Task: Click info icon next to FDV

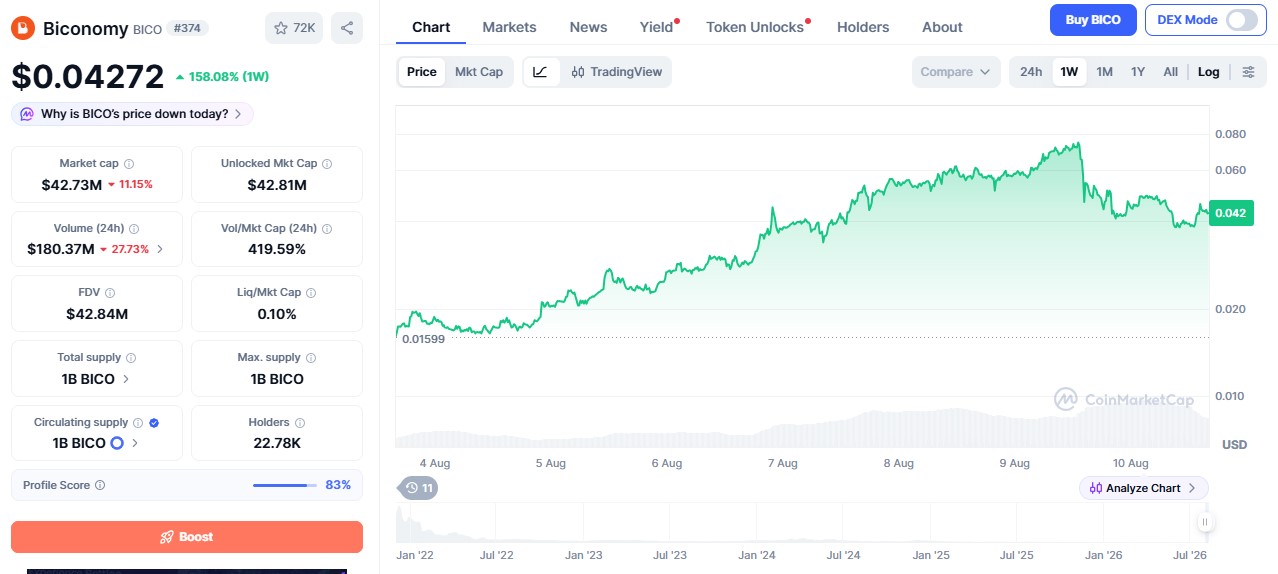Action: coord(110,293)
